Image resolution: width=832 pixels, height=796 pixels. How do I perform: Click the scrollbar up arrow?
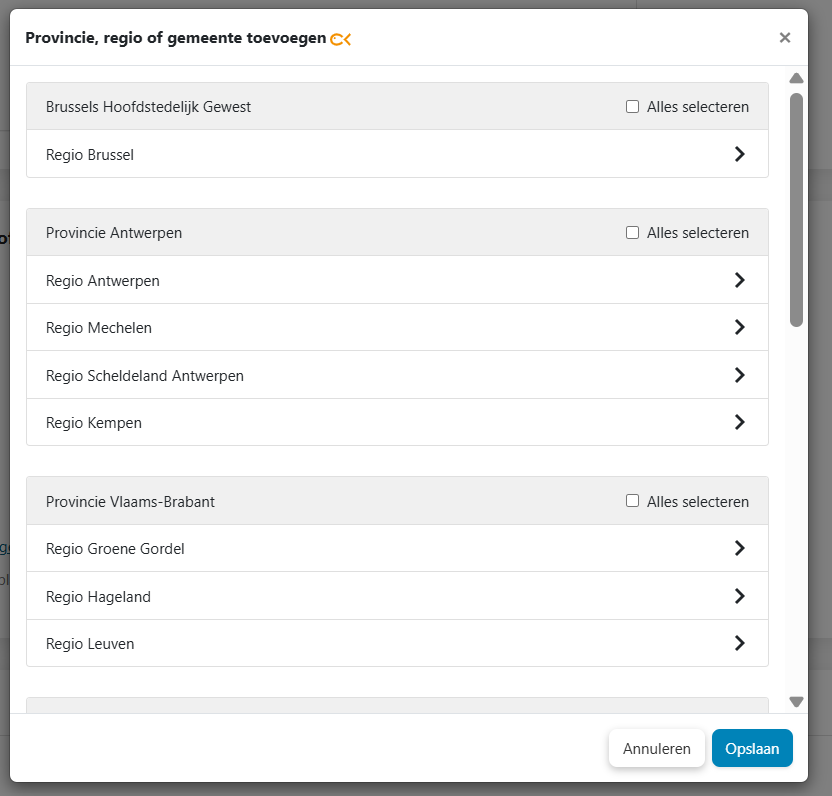coord(796,78)
